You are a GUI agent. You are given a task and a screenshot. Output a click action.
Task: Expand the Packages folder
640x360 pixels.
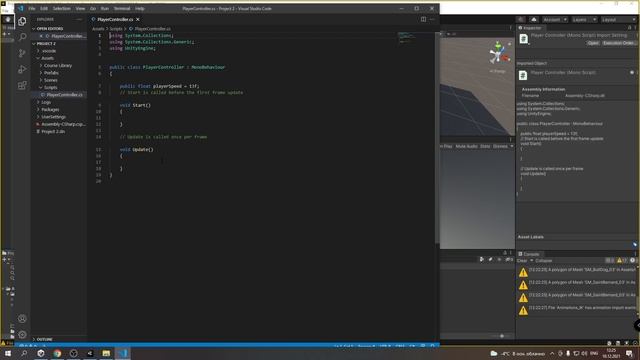tap(50, 110)
